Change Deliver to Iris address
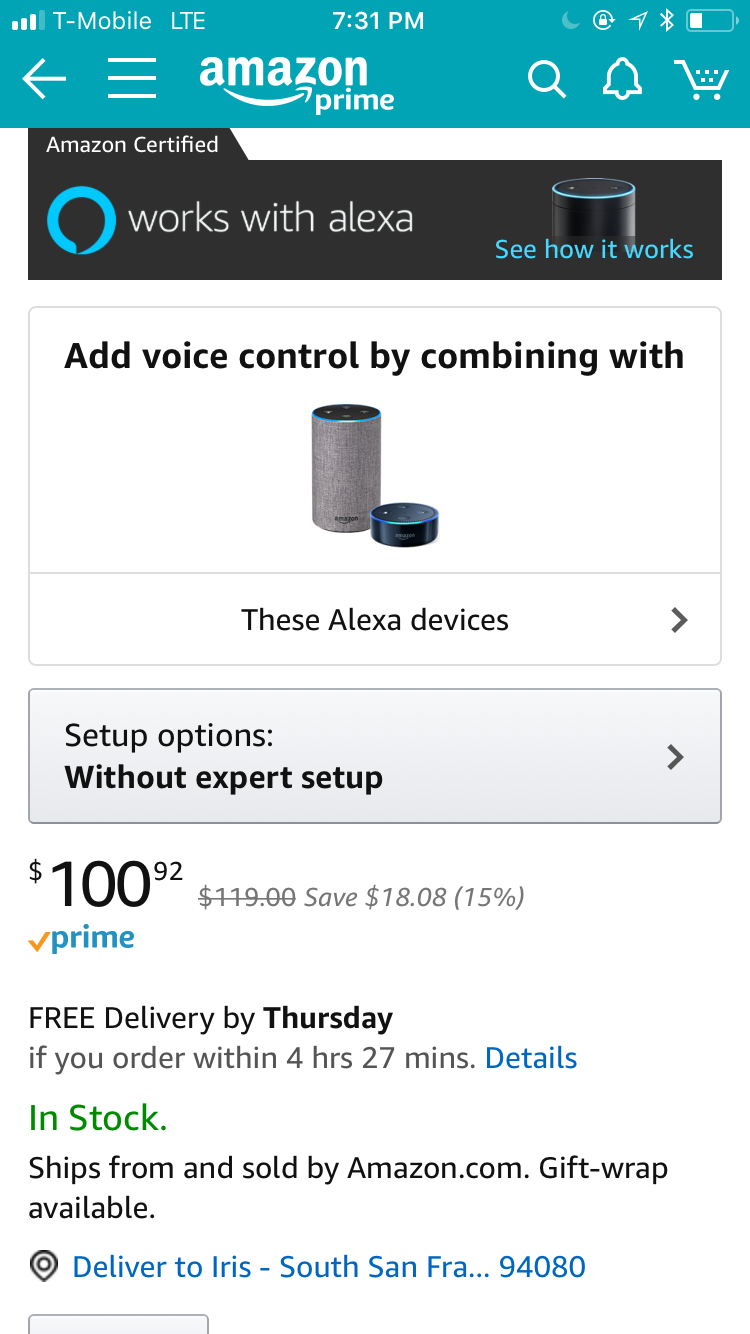Viewport: 750px width, 1334px height. coord(328,1267)
